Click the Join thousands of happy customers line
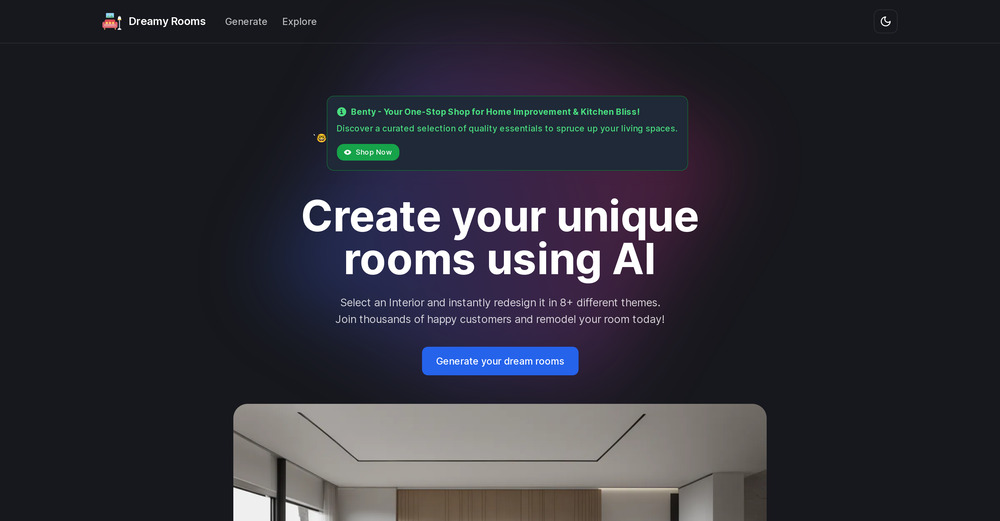Viewport: 1000px width, 521px height. 500,319
